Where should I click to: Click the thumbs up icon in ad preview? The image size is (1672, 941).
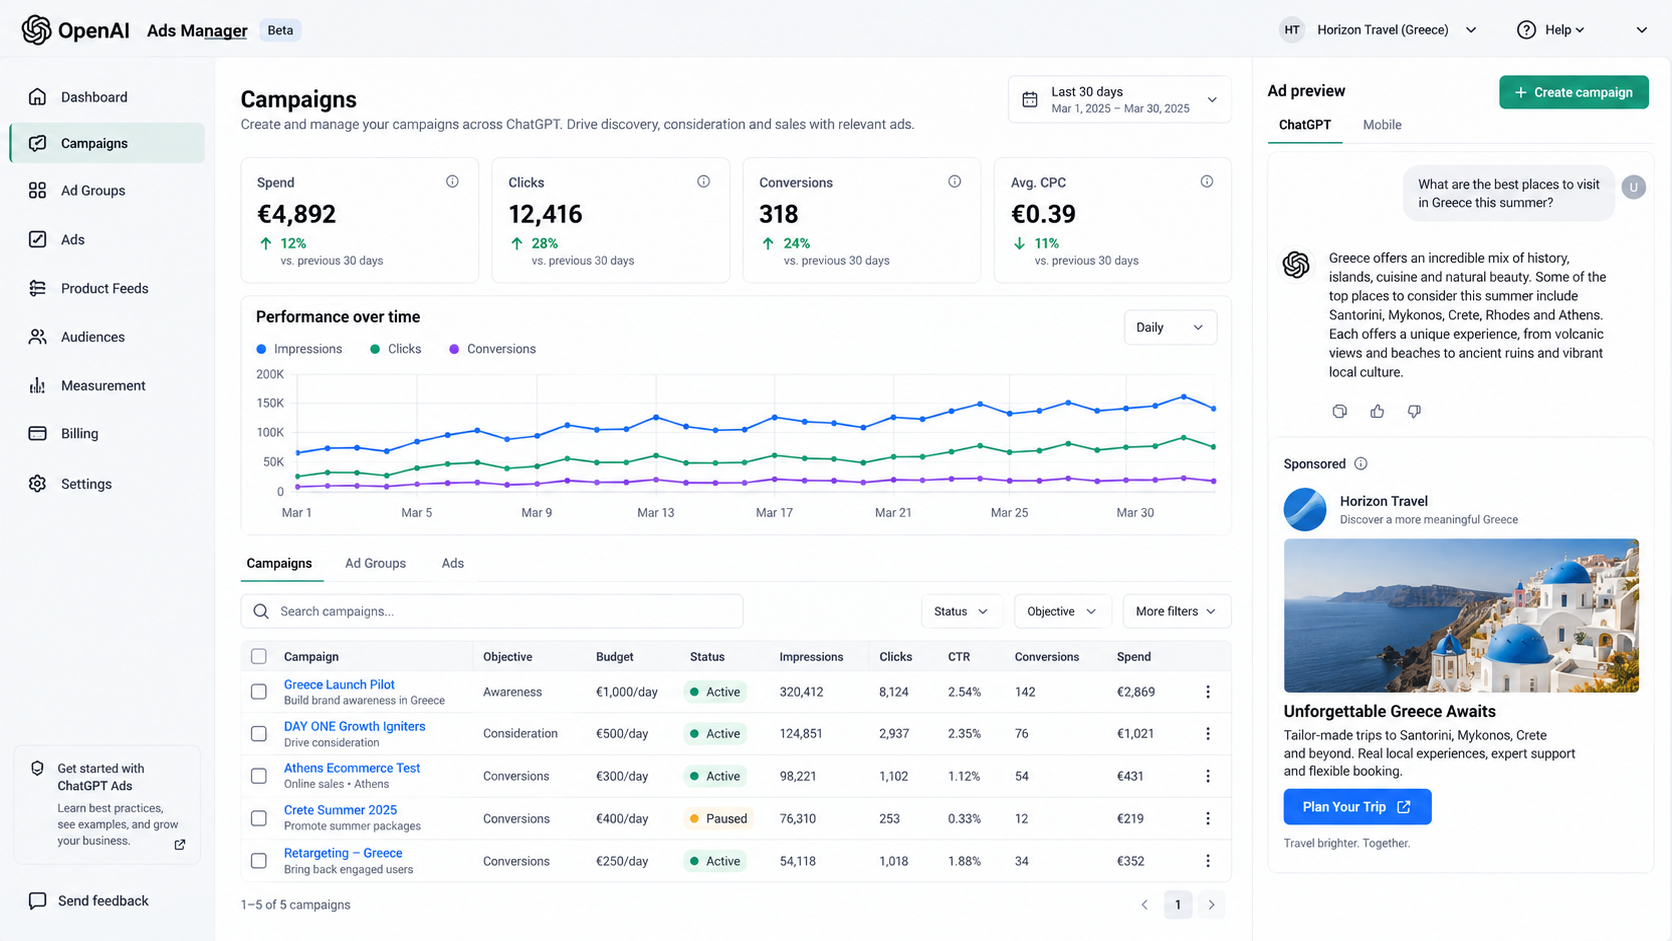pyautogui.click(x=1377, y=411)
